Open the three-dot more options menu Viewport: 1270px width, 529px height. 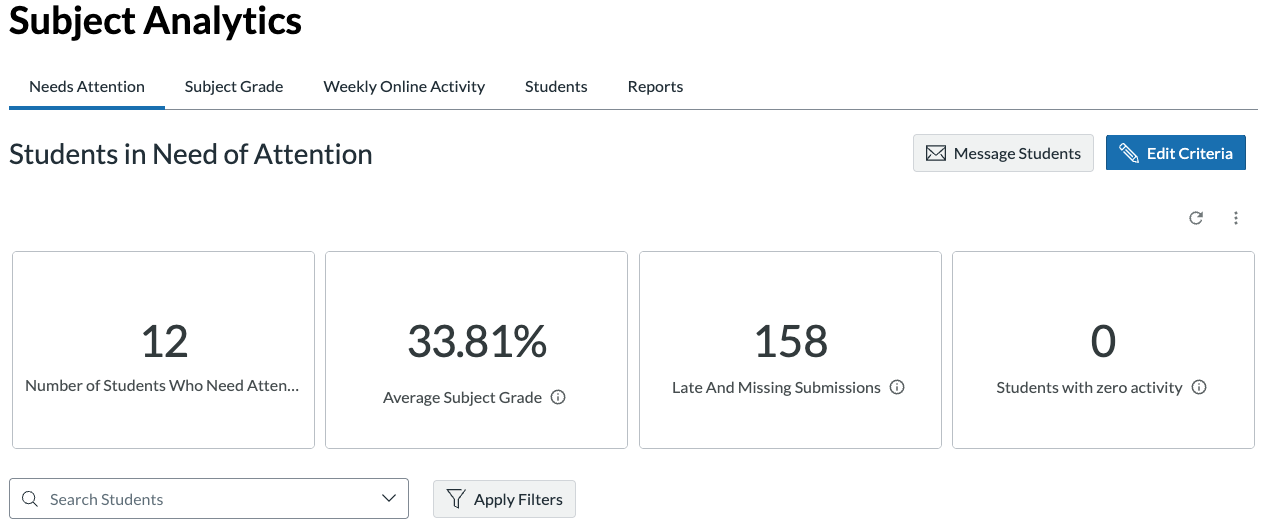point(1236,218)
